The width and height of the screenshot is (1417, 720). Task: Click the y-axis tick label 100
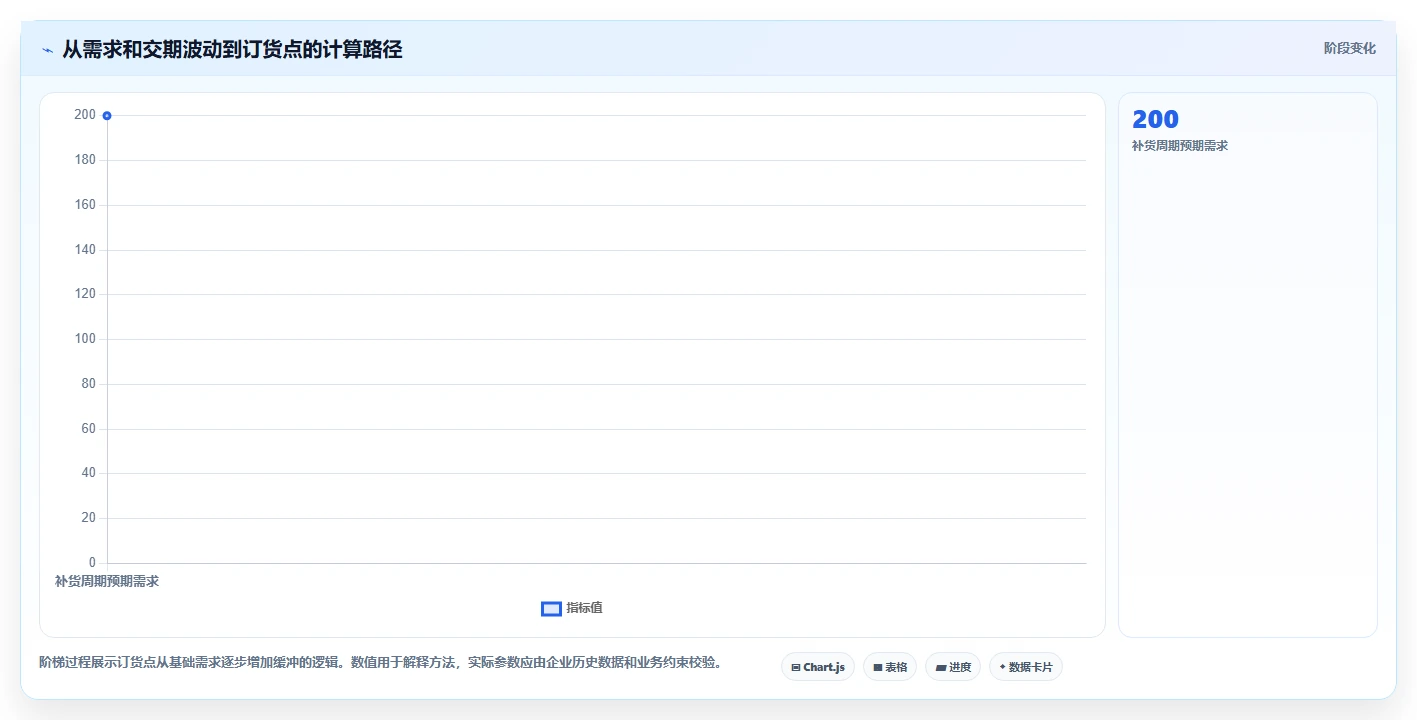coord(85,339)
